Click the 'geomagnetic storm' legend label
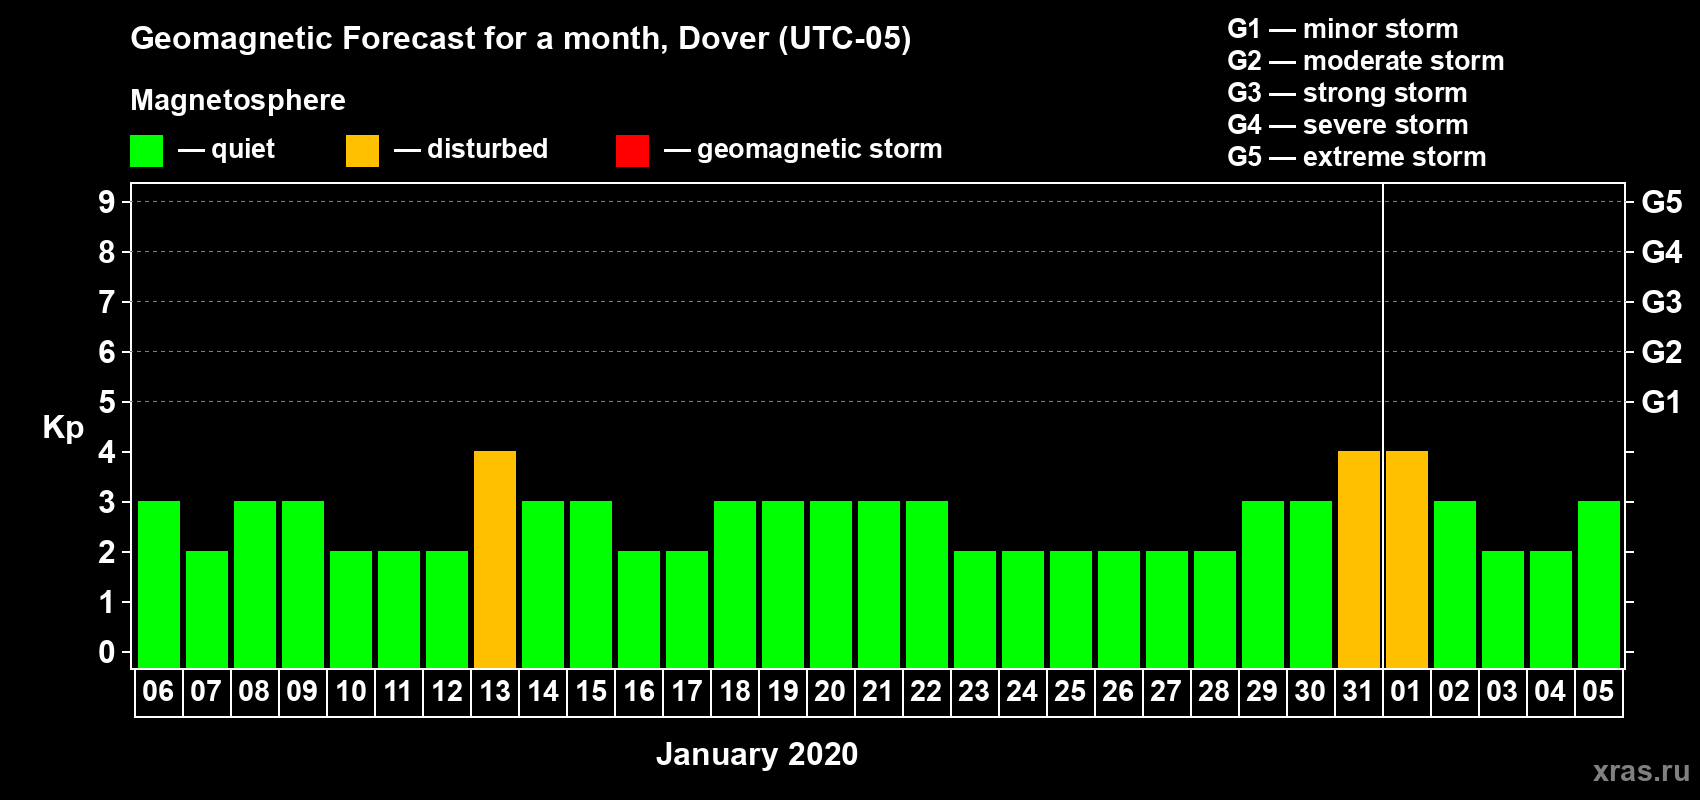This screenshot has height=800, width=1700. pos(820,150)
